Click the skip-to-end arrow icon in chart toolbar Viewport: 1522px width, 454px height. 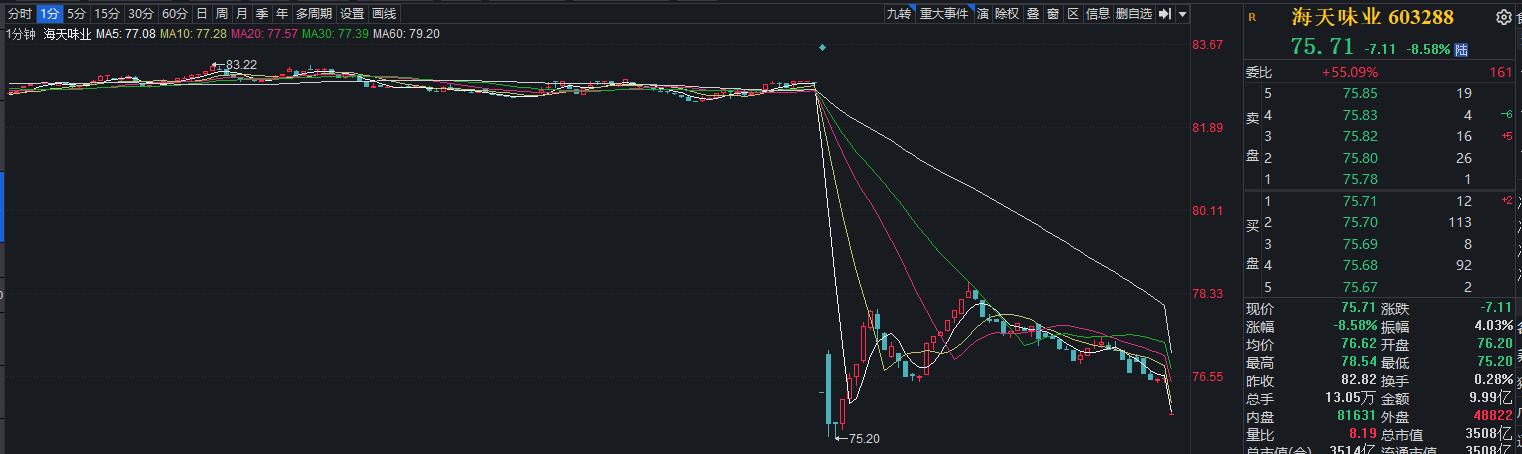[x=1165, y=14]
